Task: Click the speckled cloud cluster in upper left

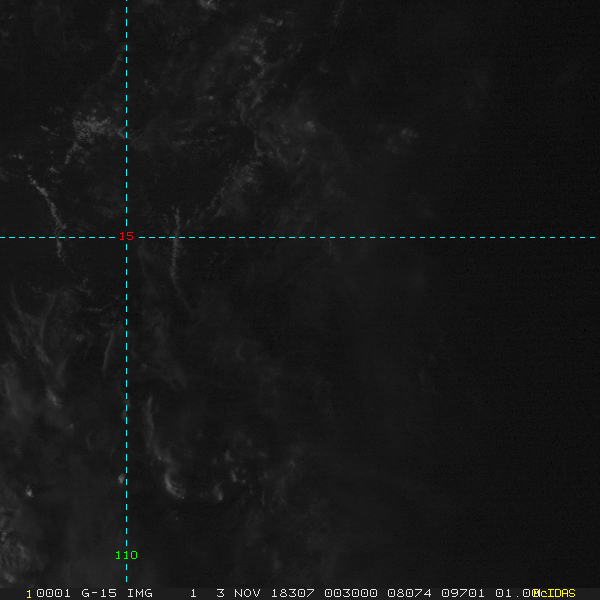Action: (95, 127)
